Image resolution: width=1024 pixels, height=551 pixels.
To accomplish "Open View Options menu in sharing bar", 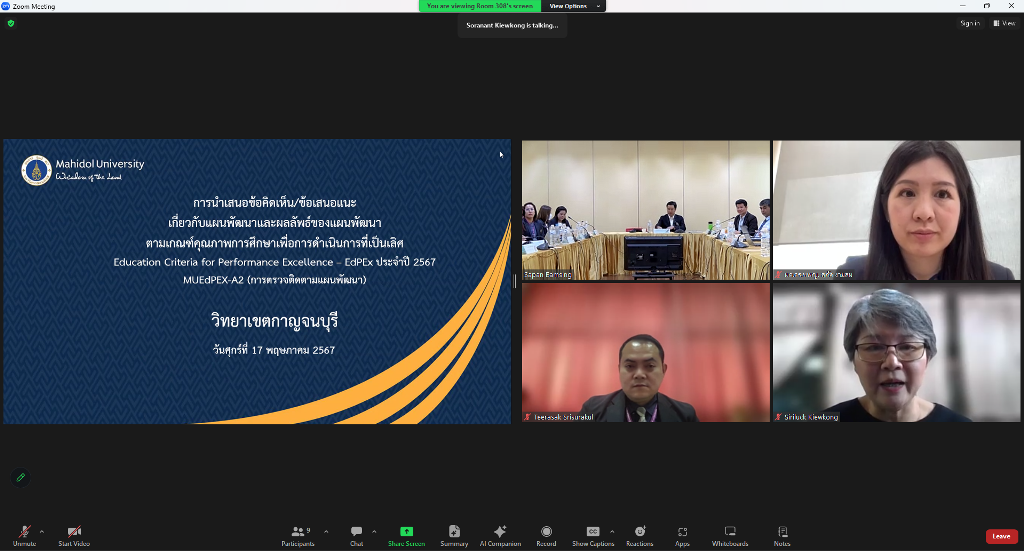I will [573, 6].
